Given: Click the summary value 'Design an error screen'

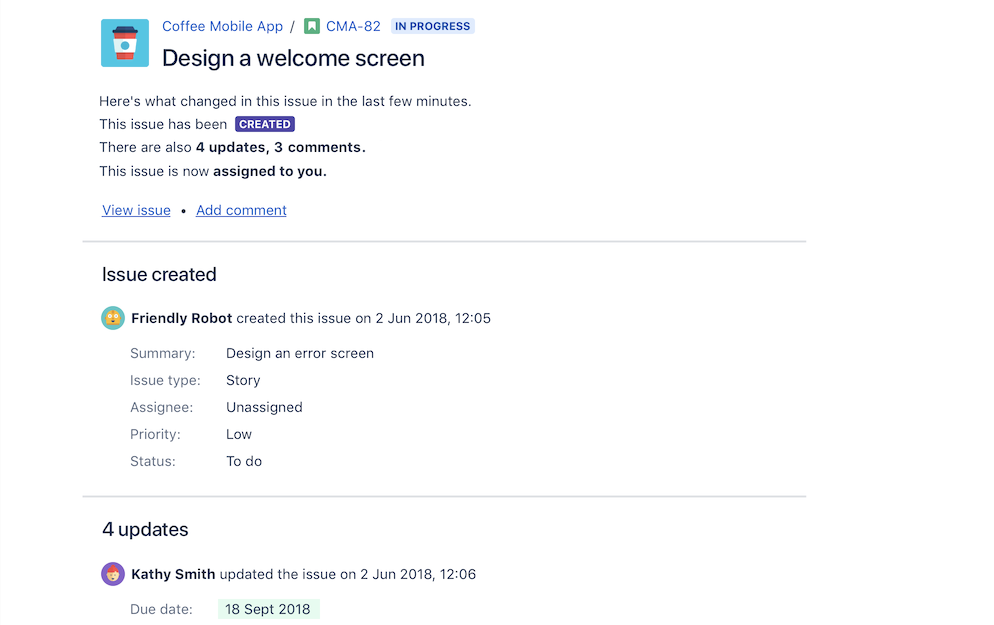Looking at the screenshot, I should [300, 353].
